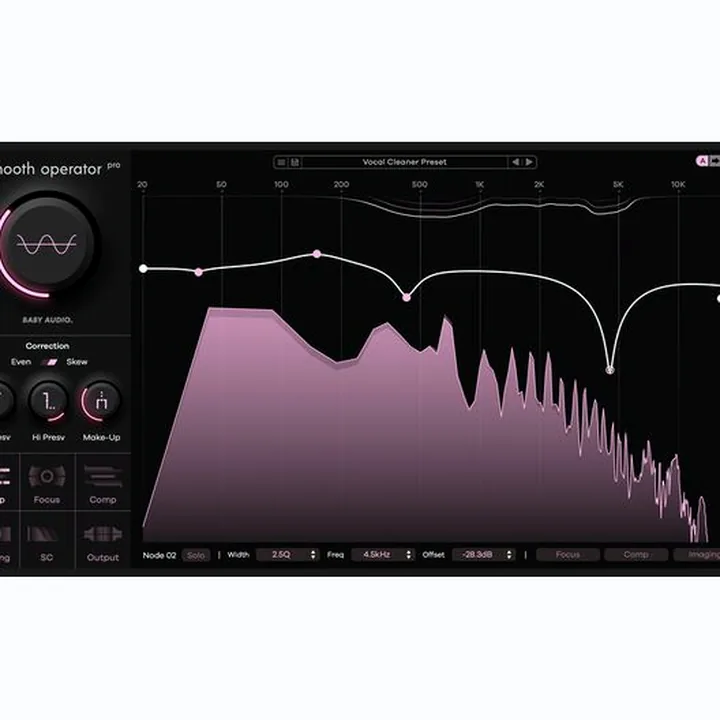
Task: Select the leftmost white node at 20 Hz
Action: point(143,269)
